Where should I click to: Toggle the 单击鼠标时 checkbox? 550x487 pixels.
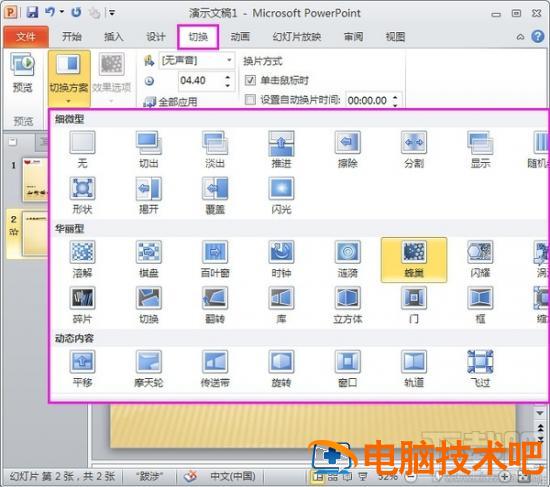[x=250, y=80]
